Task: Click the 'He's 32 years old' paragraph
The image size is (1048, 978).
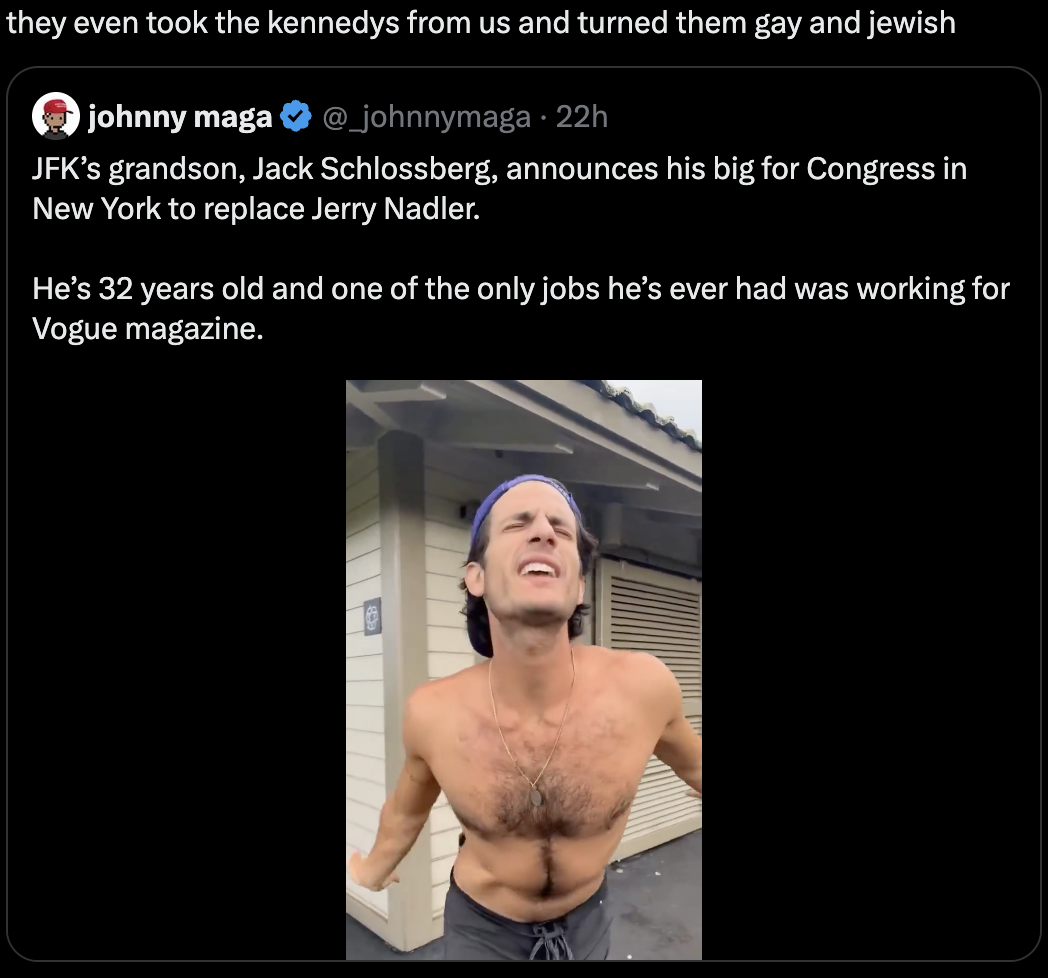Action: 520,308
